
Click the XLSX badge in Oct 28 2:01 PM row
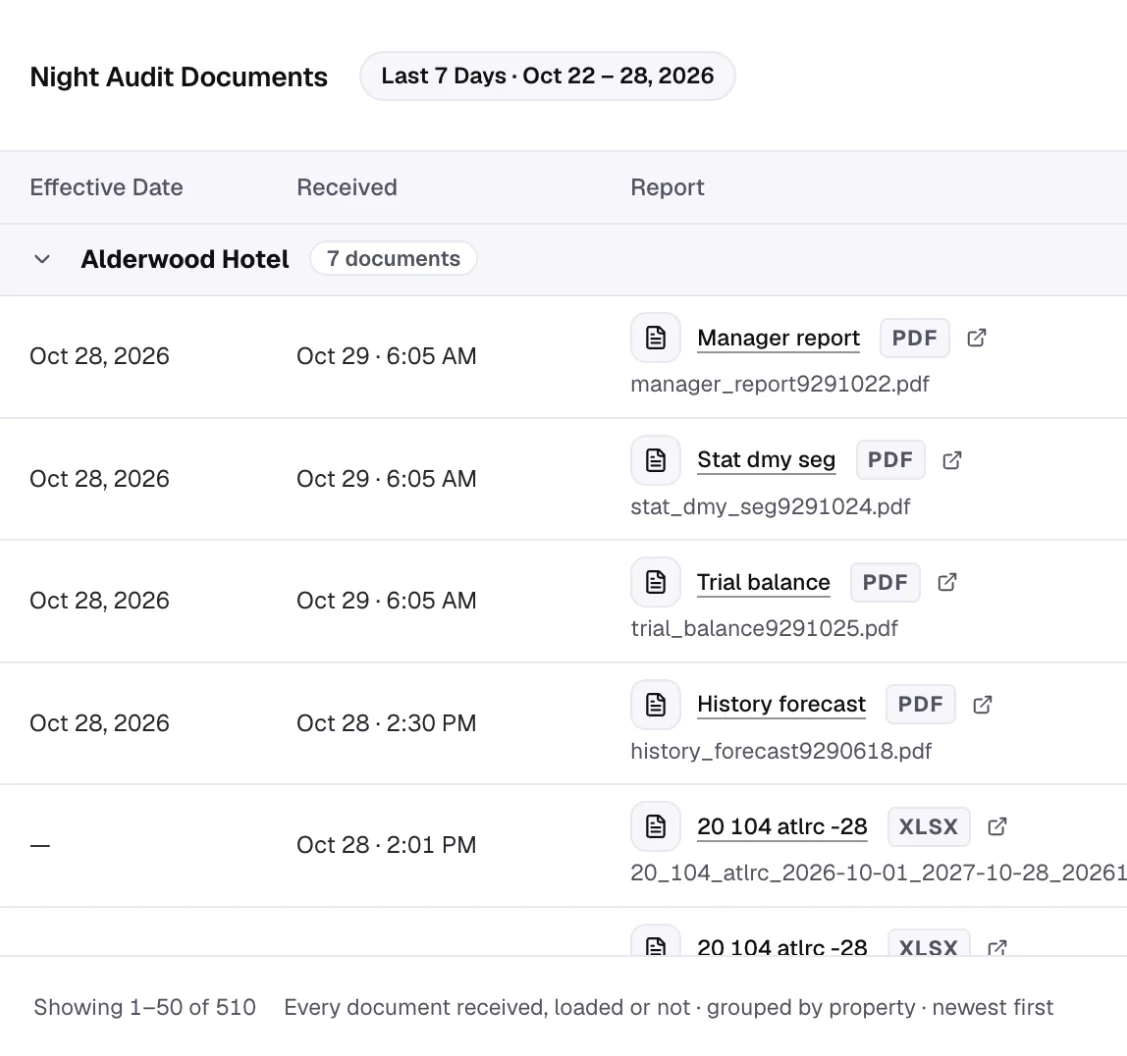[929, 827]
